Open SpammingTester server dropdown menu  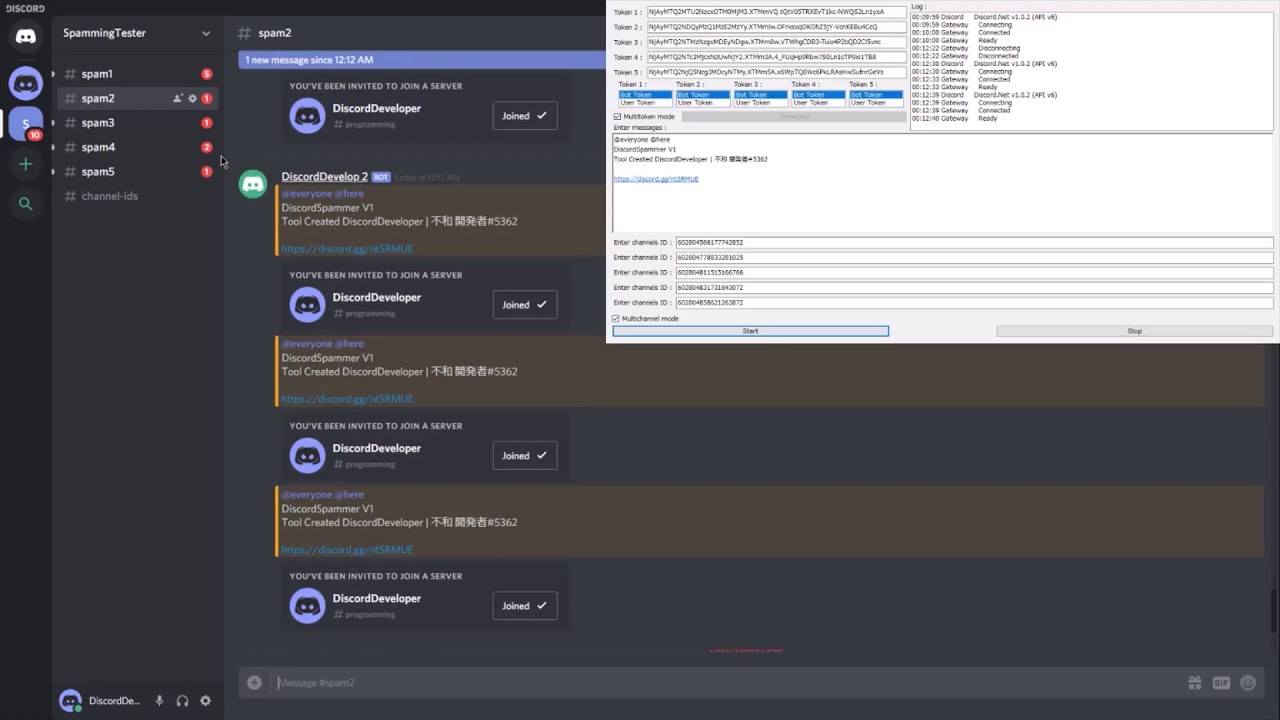[206, 33]
